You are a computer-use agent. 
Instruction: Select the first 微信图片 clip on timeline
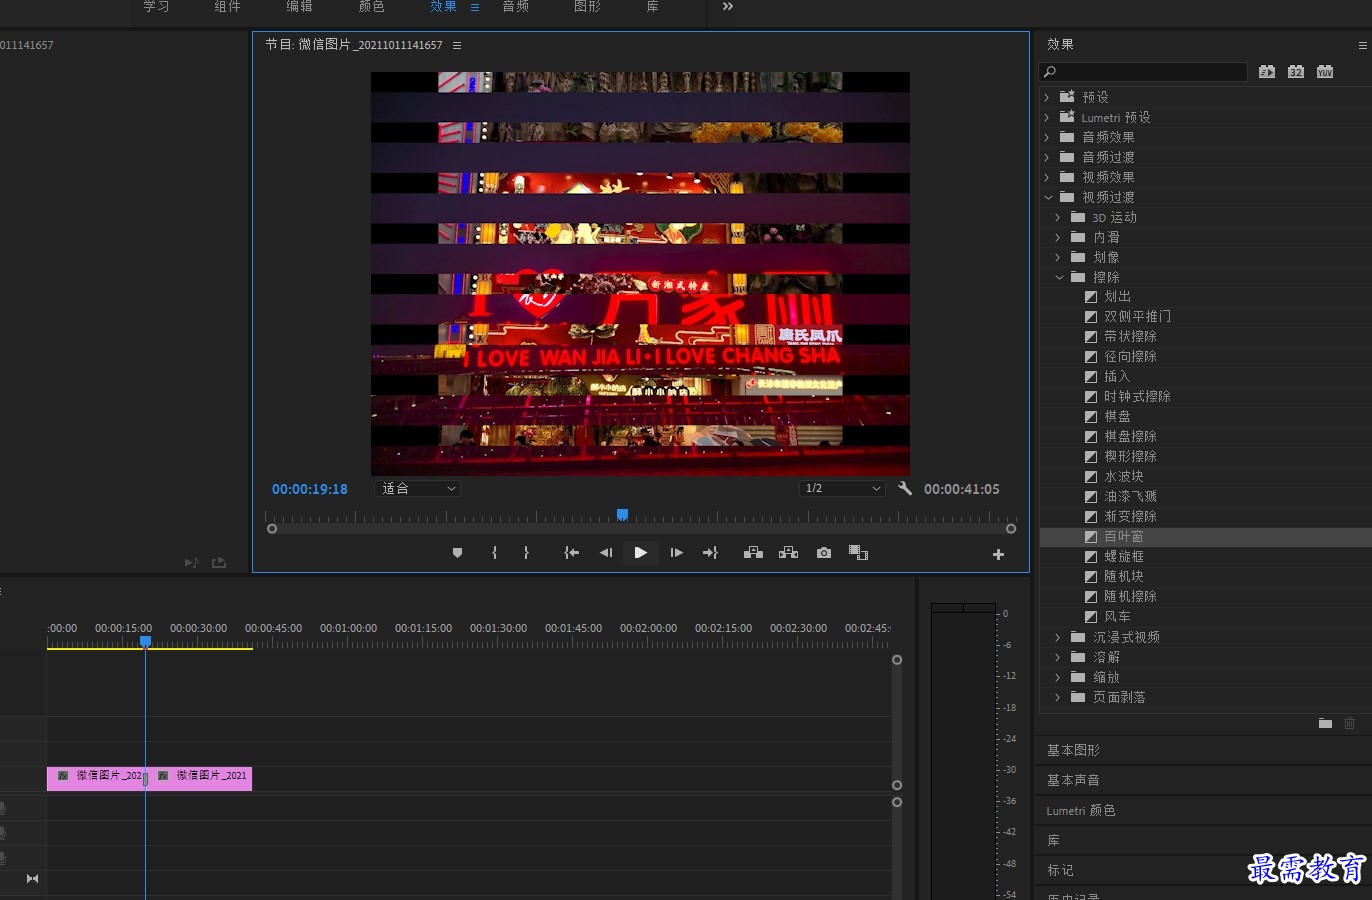[96, 778]
